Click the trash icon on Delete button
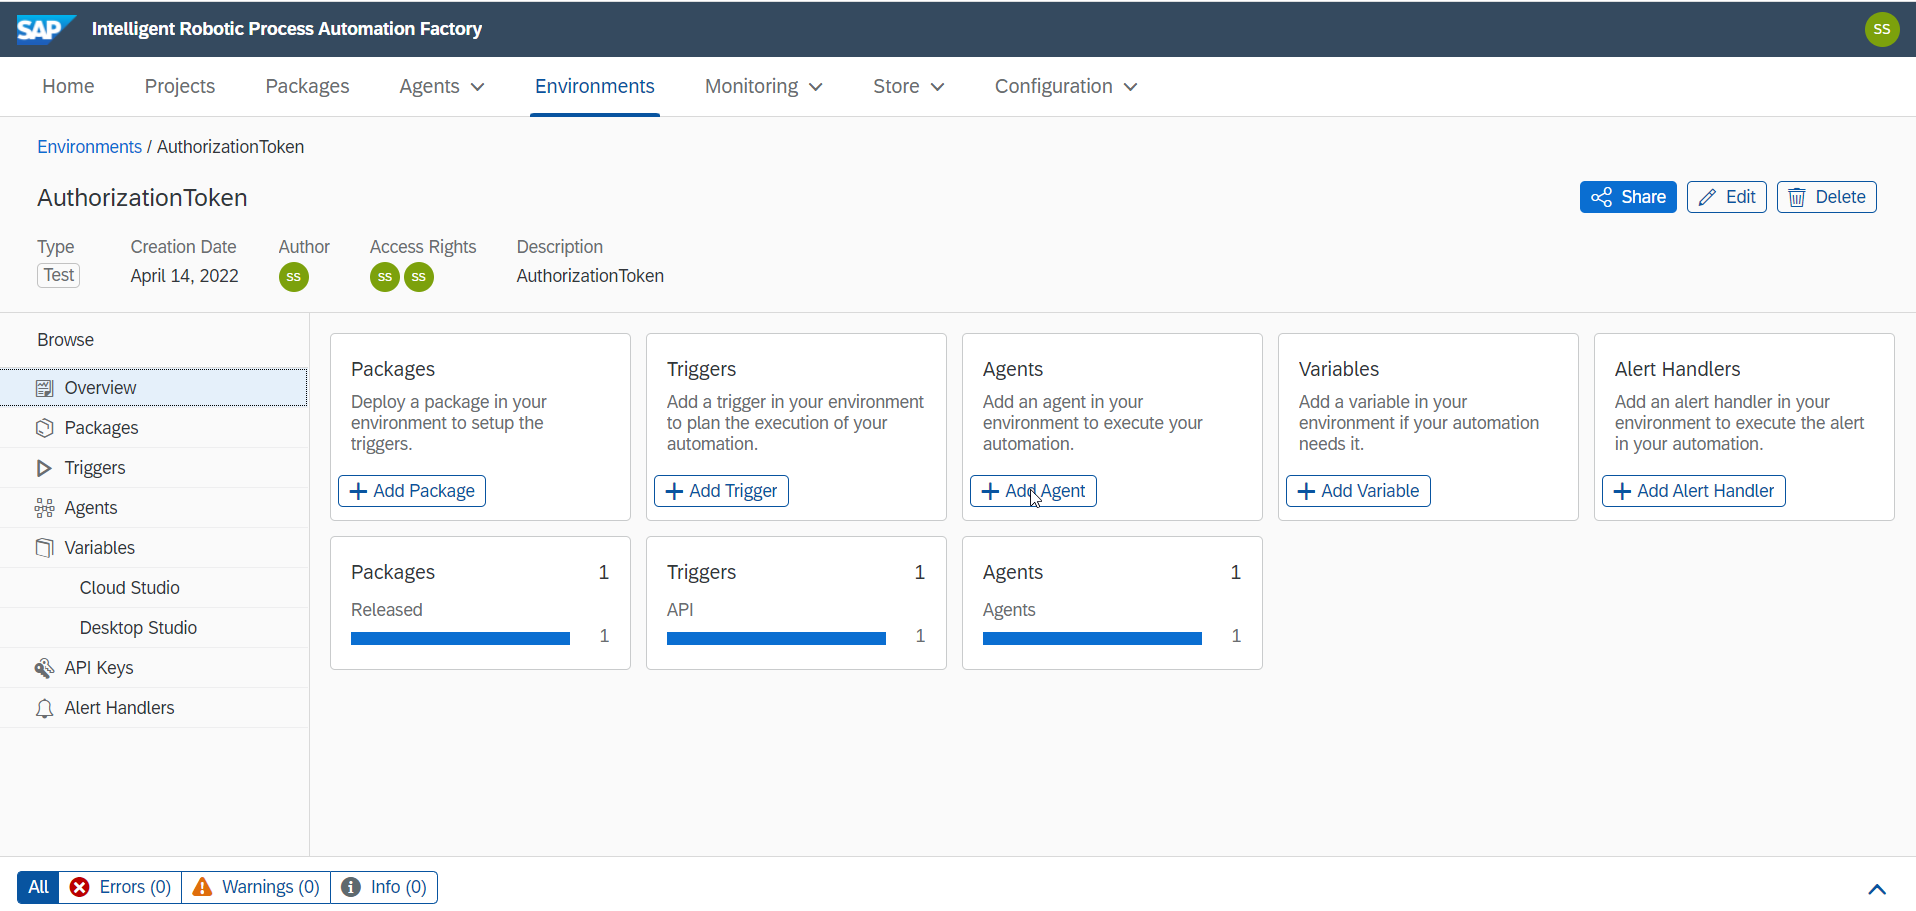1916x911 pixels. [1797, 197]
